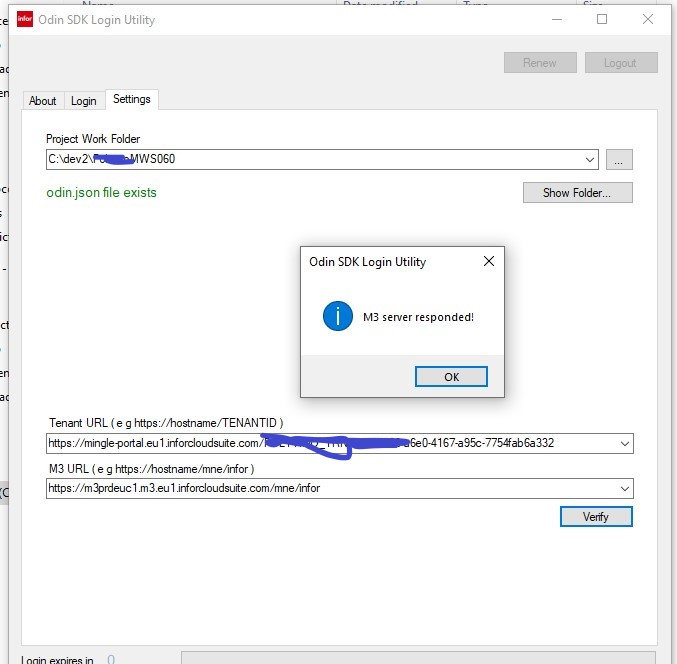Expand the Tenant URL dropdown arrow
Screen dimensions: 677x664
(624, 443)
